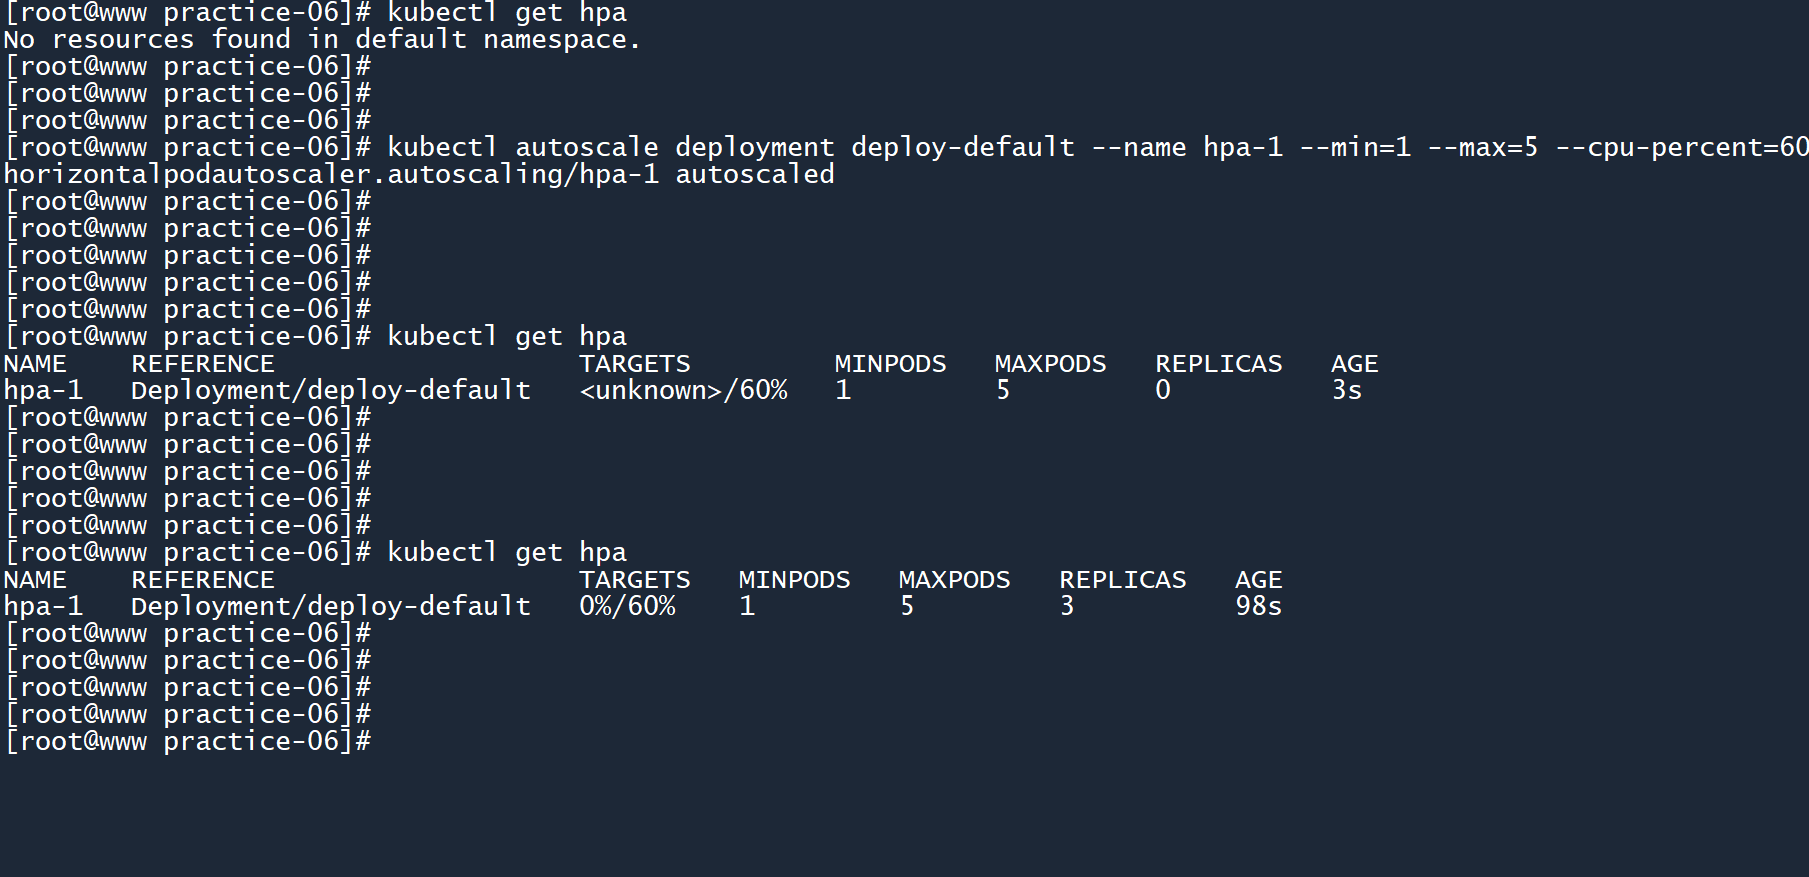This screenshot has height=877, width=1809.
Task: Click the replicas value "3"
Action: [x=1067, y=607]
